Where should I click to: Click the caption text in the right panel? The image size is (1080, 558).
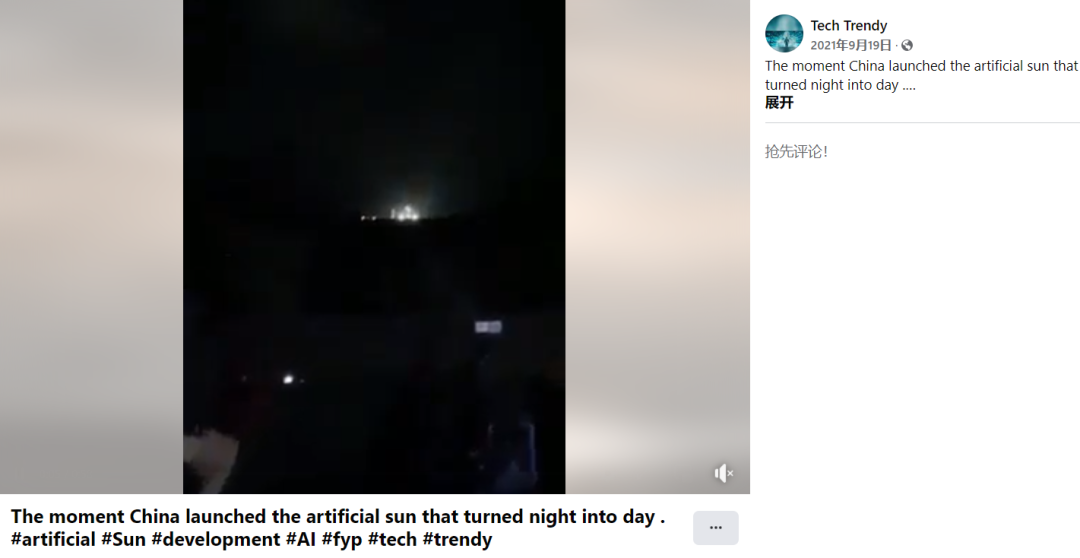click(921, 76)
